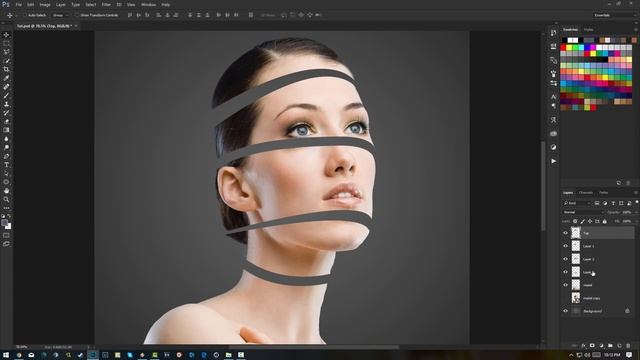Open the Auto-Select Group dropdown
The image size is (640, 360).
[60, 15]
